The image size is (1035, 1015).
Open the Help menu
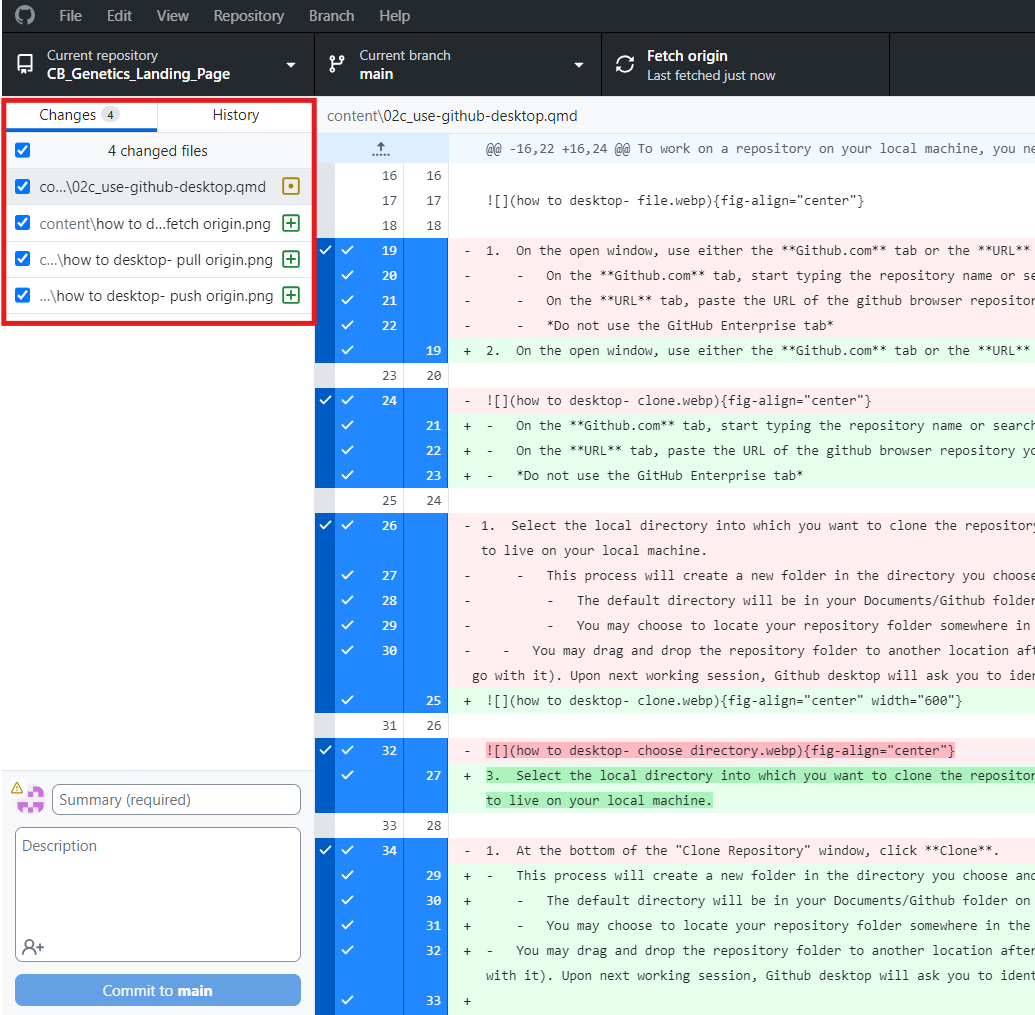pos(395,16)
